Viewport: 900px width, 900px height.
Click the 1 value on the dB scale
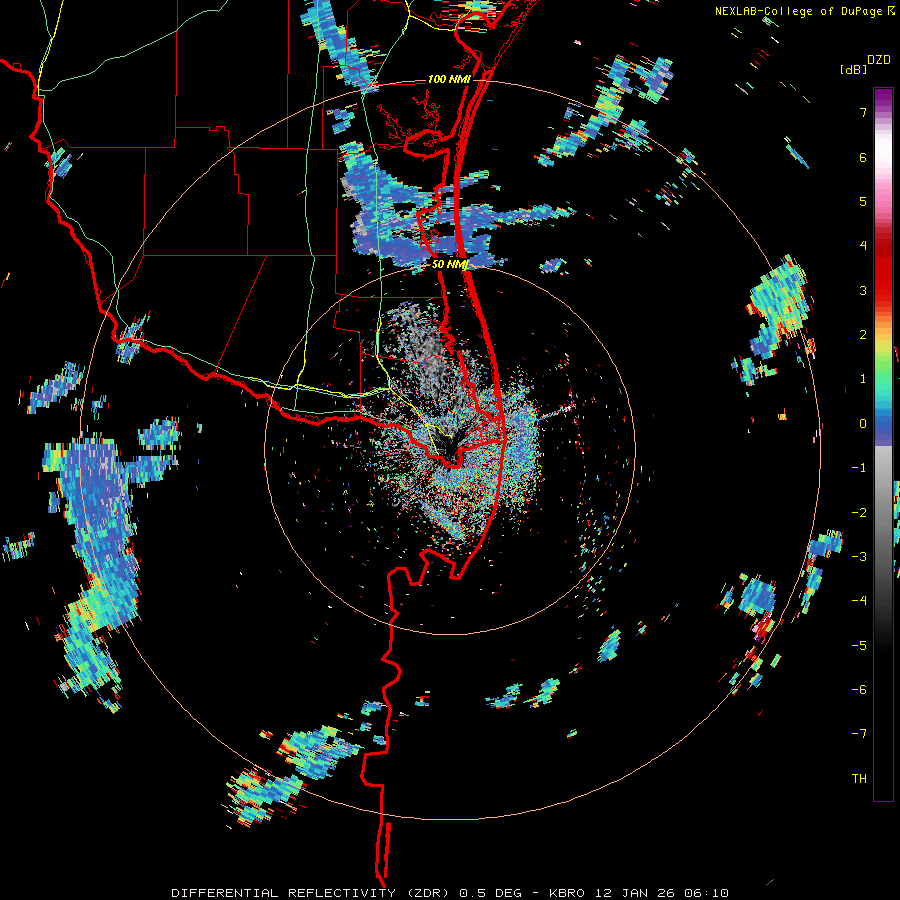tap(863, 378)
